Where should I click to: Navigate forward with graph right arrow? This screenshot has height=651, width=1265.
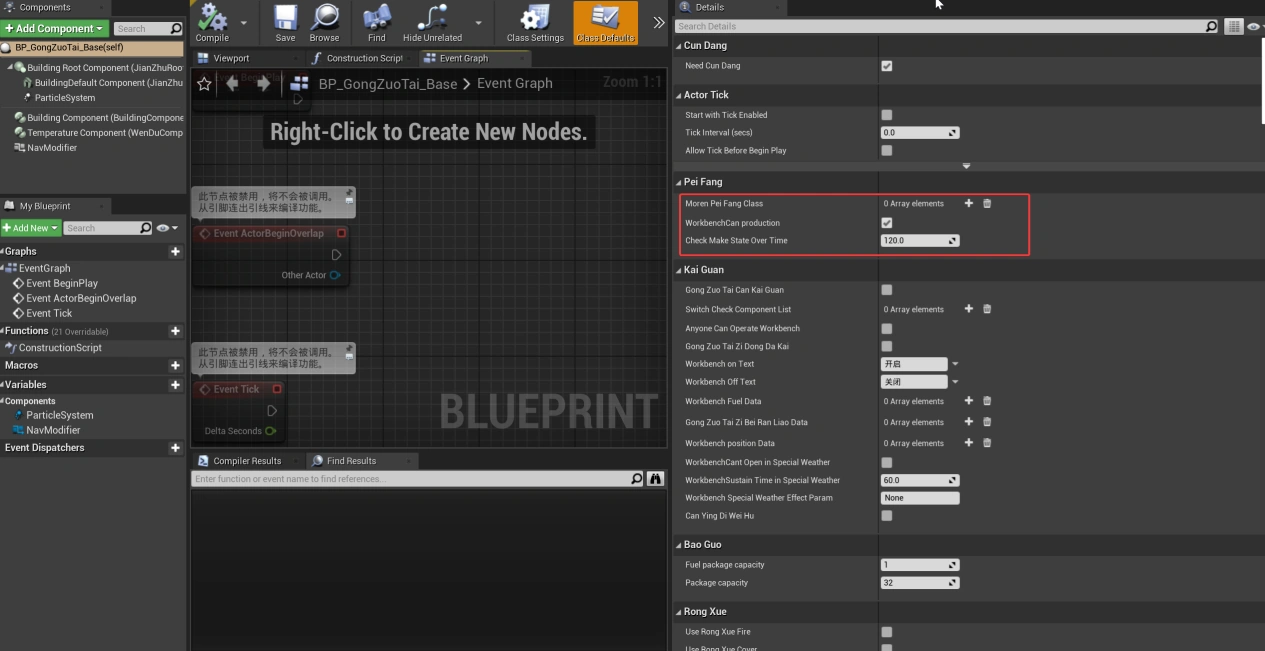tap(263, 84)
